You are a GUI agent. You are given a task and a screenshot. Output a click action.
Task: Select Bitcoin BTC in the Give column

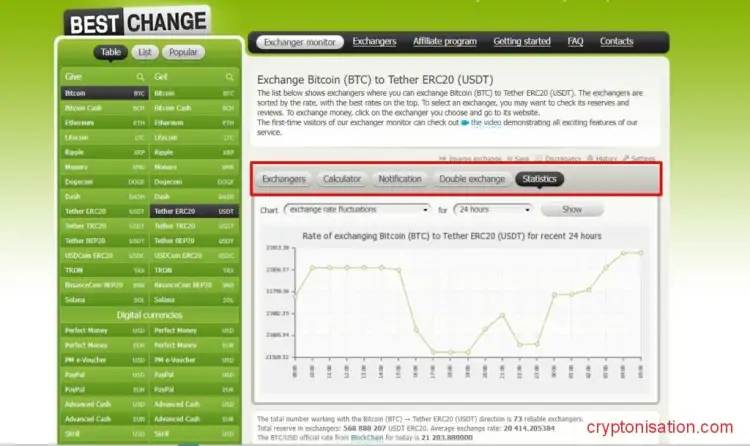coord(105,93)
